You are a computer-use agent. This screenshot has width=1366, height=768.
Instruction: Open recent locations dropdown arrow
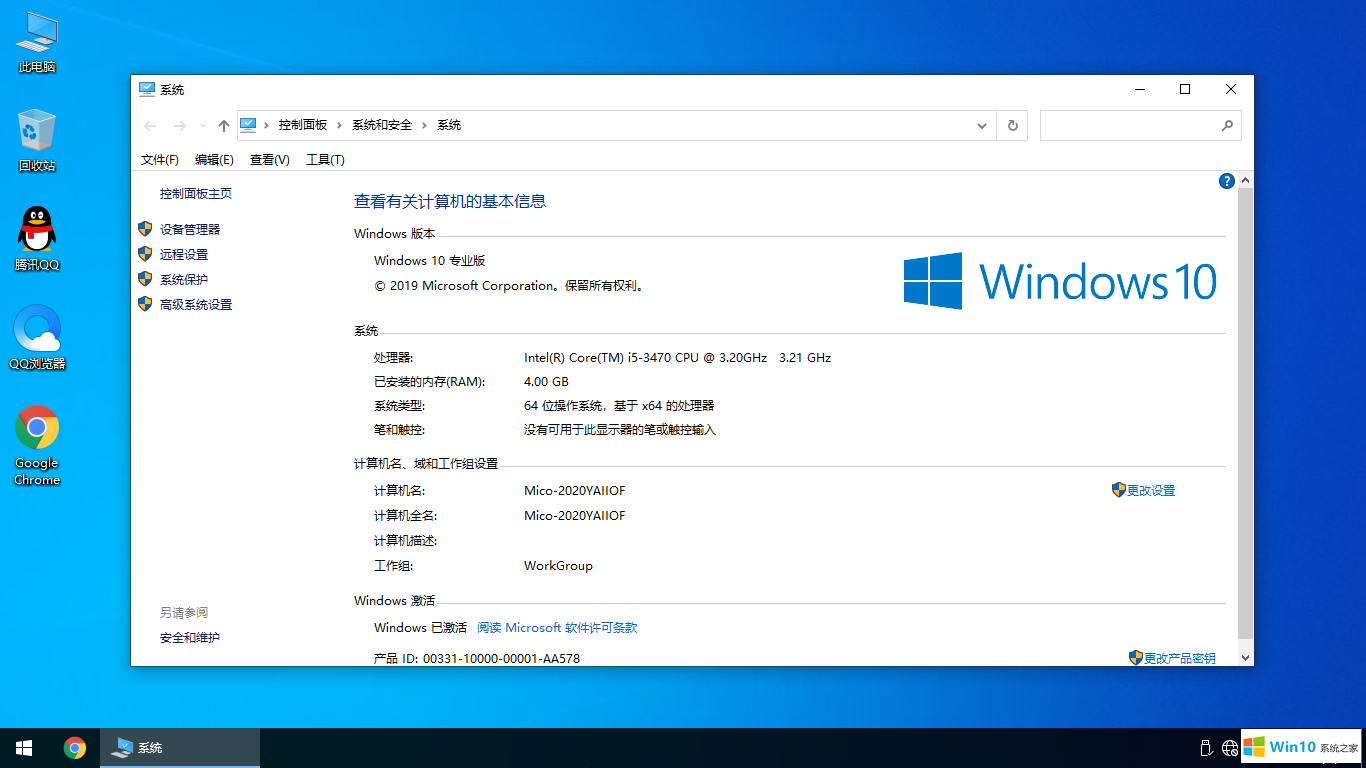pyautogui.click(x=203, y=125)
